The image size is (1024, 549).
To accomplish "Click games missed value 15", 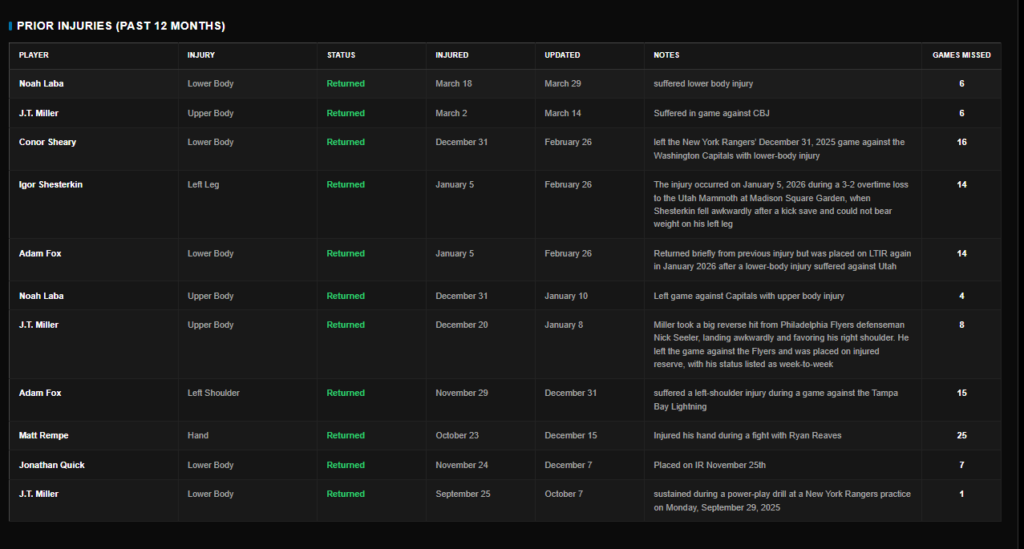I will coord(961,393).
